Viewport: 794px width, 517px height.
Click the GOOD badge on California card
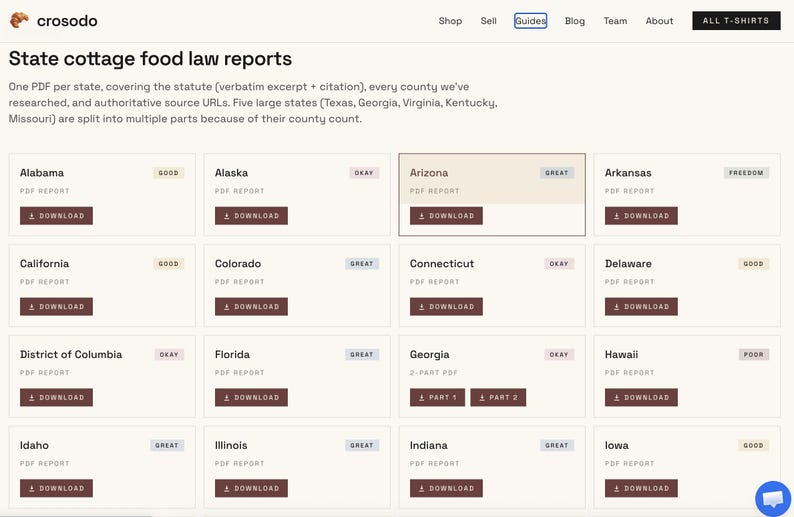click(x=169, y=263)
